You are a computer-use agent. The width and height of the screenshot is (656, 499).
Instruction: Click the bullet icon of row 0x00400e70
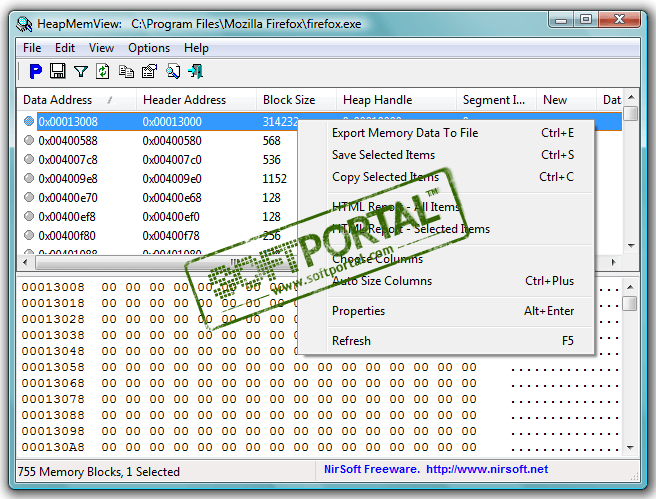pyautogui.click(x=29, y=197)
